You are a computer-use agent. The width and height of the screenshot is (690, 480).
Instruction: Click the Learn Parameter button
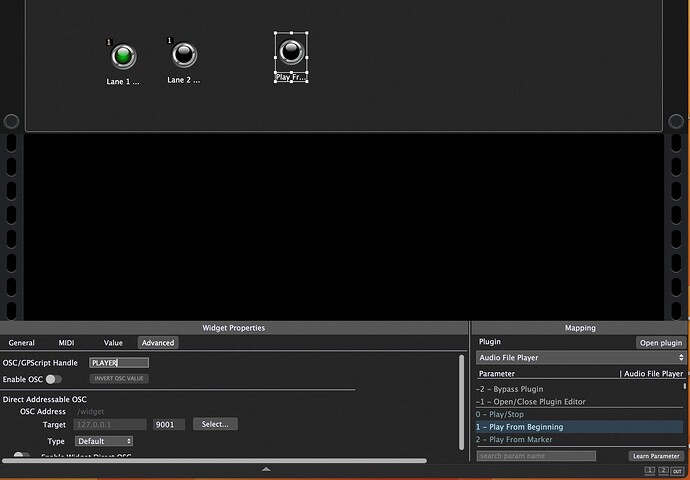(656, 456)
